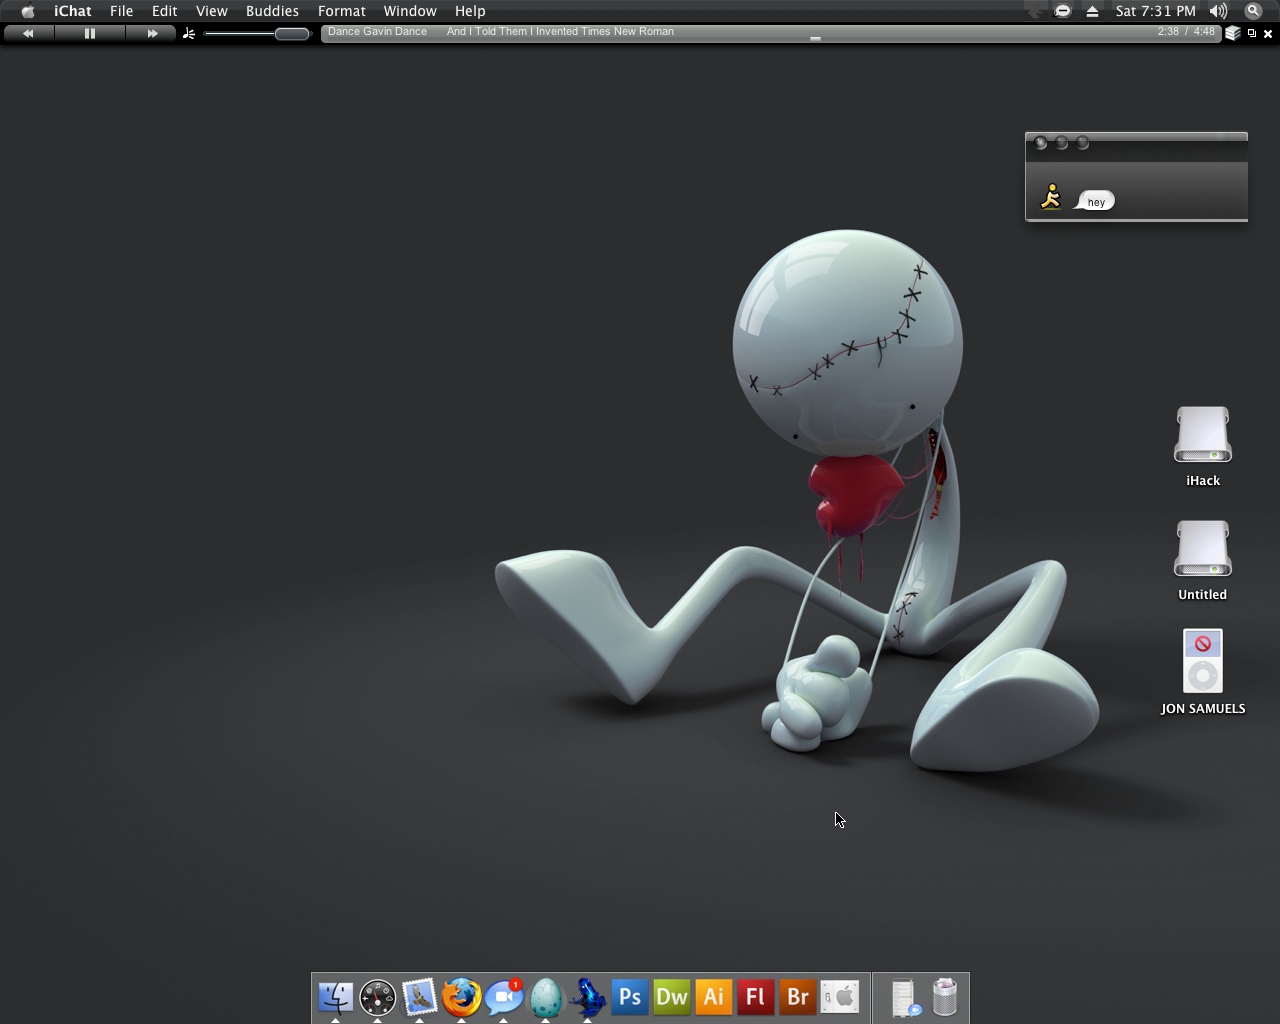Skip to previous track in music bar
Image resolution: width=1280 pixels, height=1024 pixels.
coord(28,33)
